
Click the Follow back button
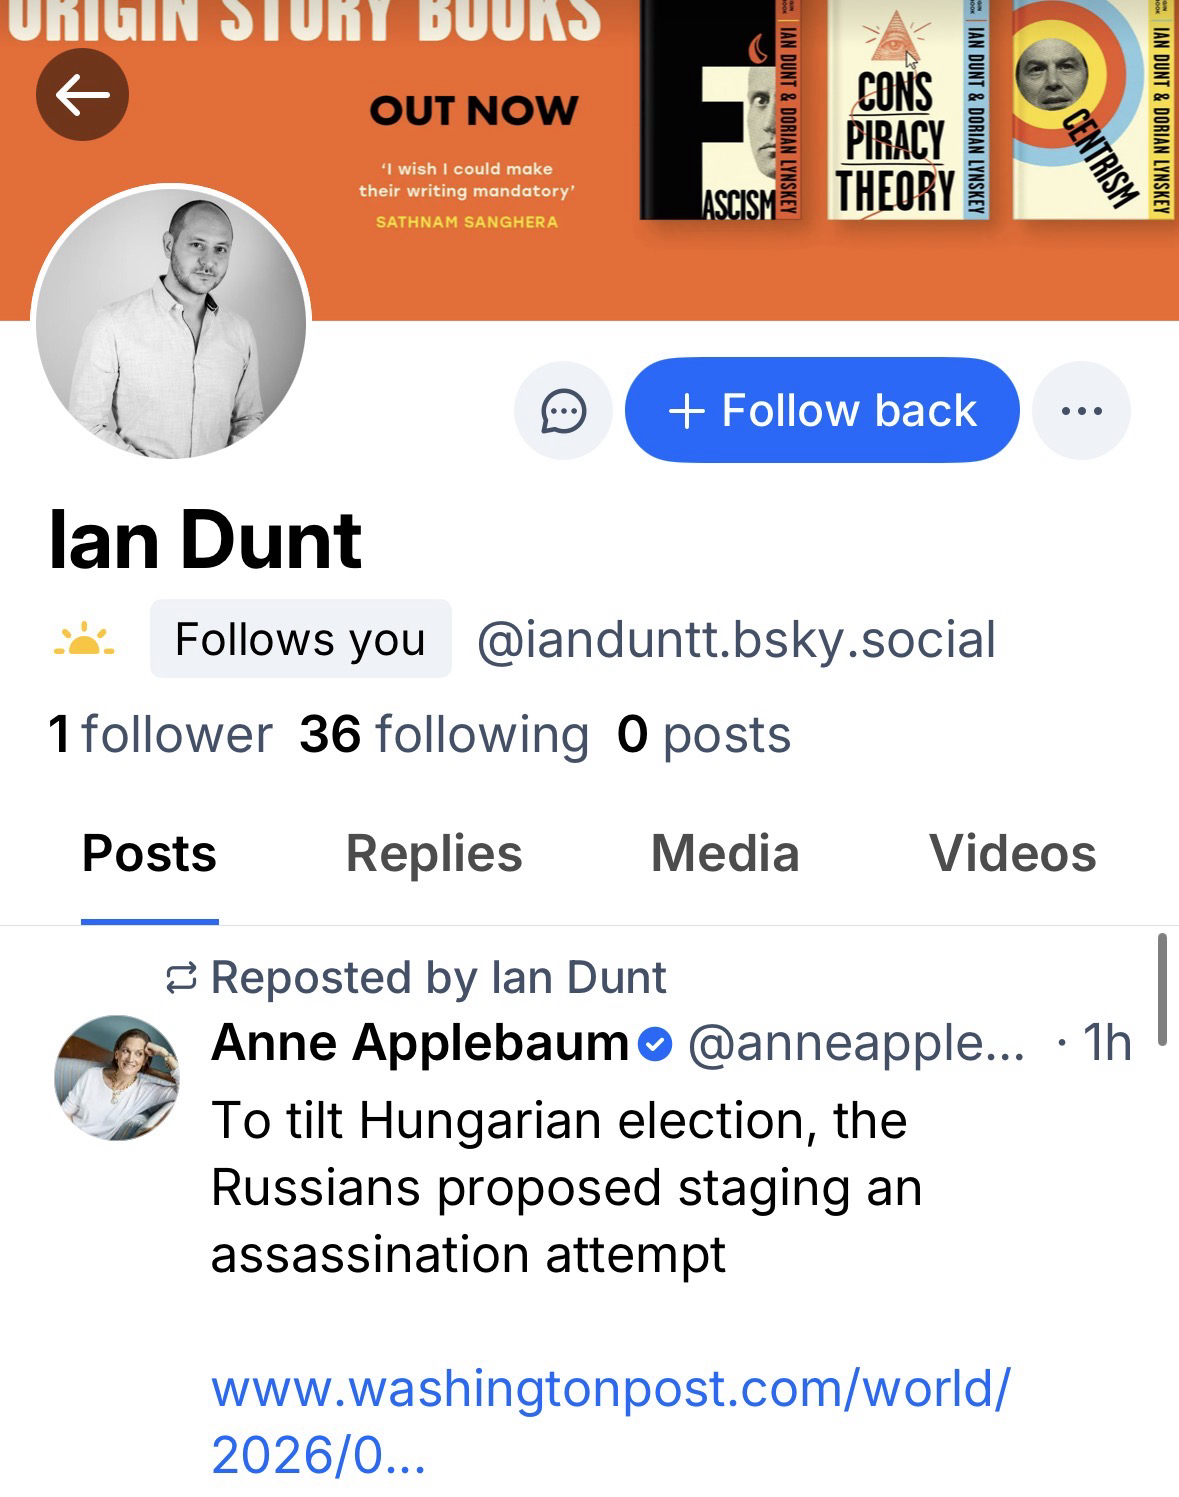coord(822,411)
